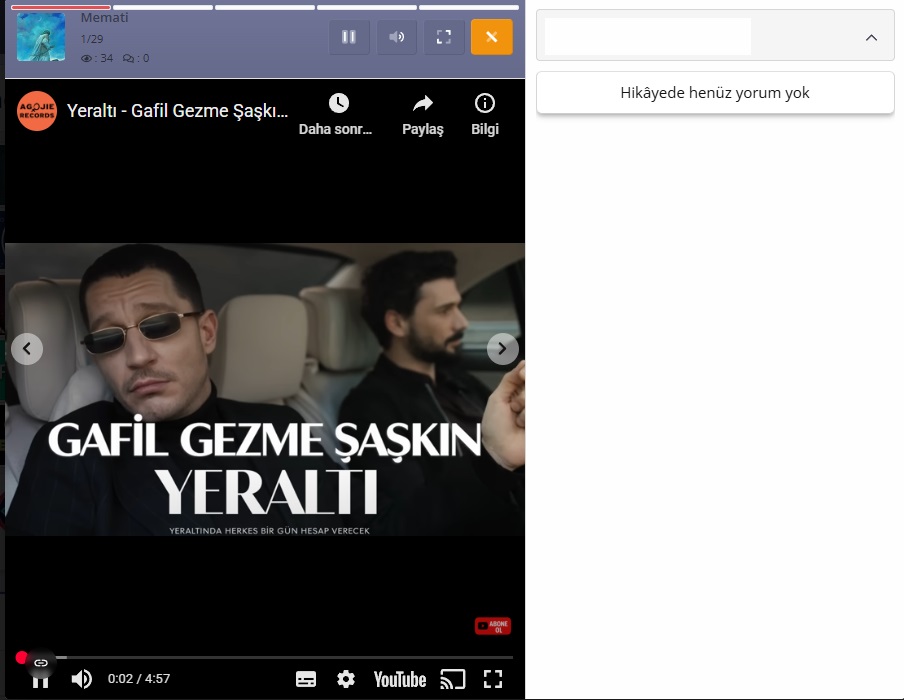This screenshot has width=904, height=700.
Task: Open YouTube player settings gear
Action: [x=346, y=679]
